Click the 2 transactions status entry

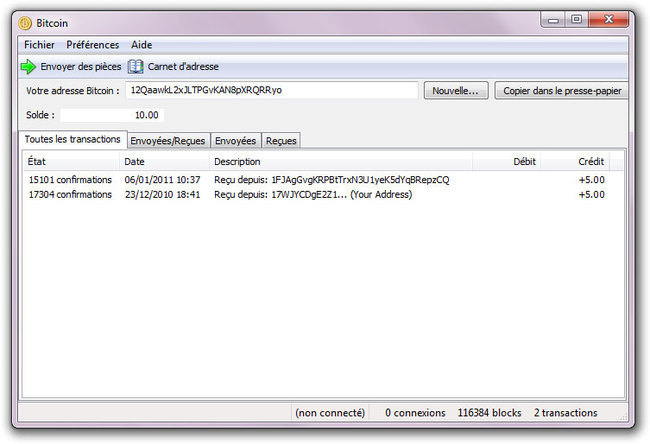coord(565,413)
